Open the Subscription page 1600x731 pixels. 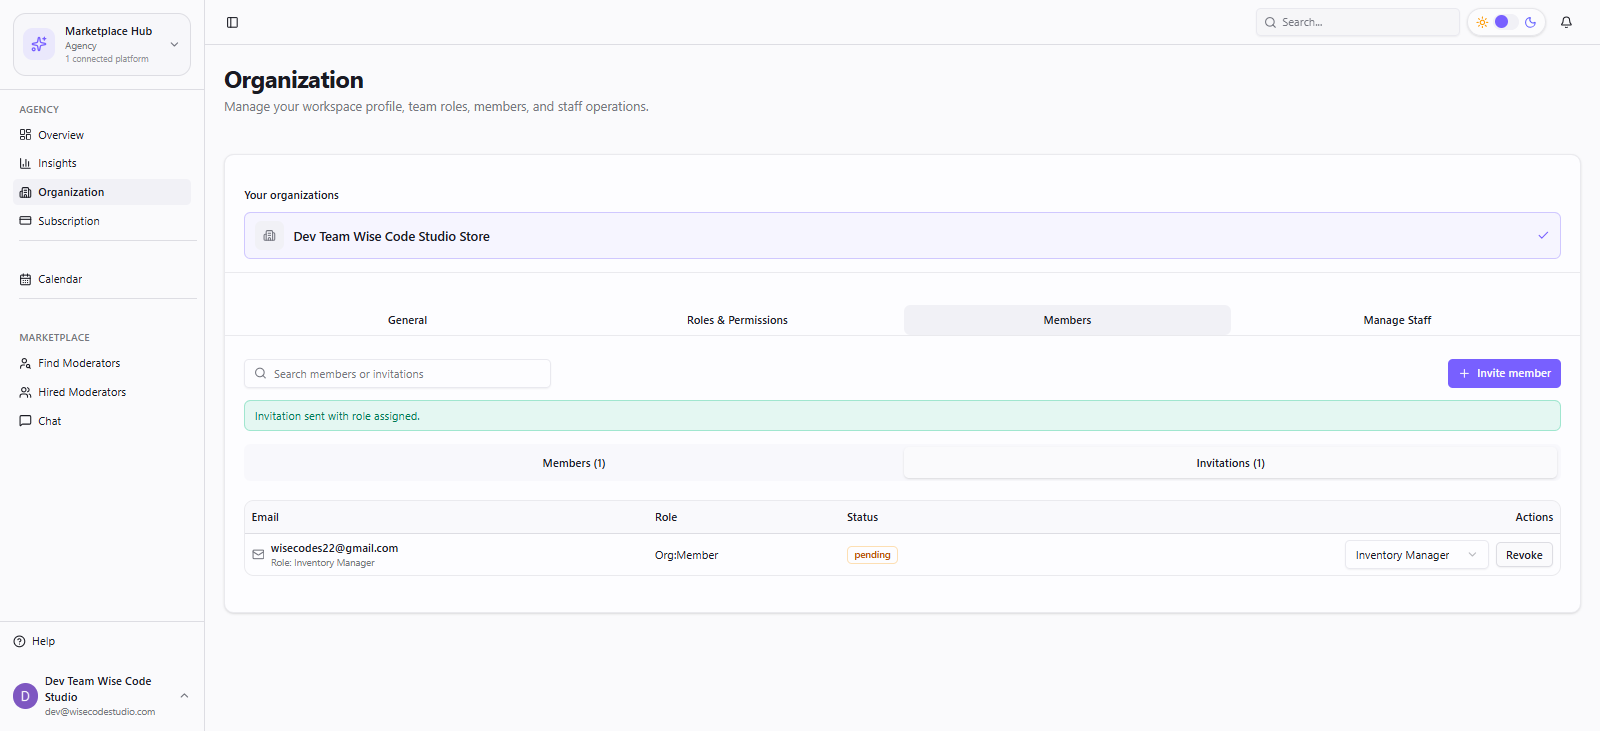102,221
